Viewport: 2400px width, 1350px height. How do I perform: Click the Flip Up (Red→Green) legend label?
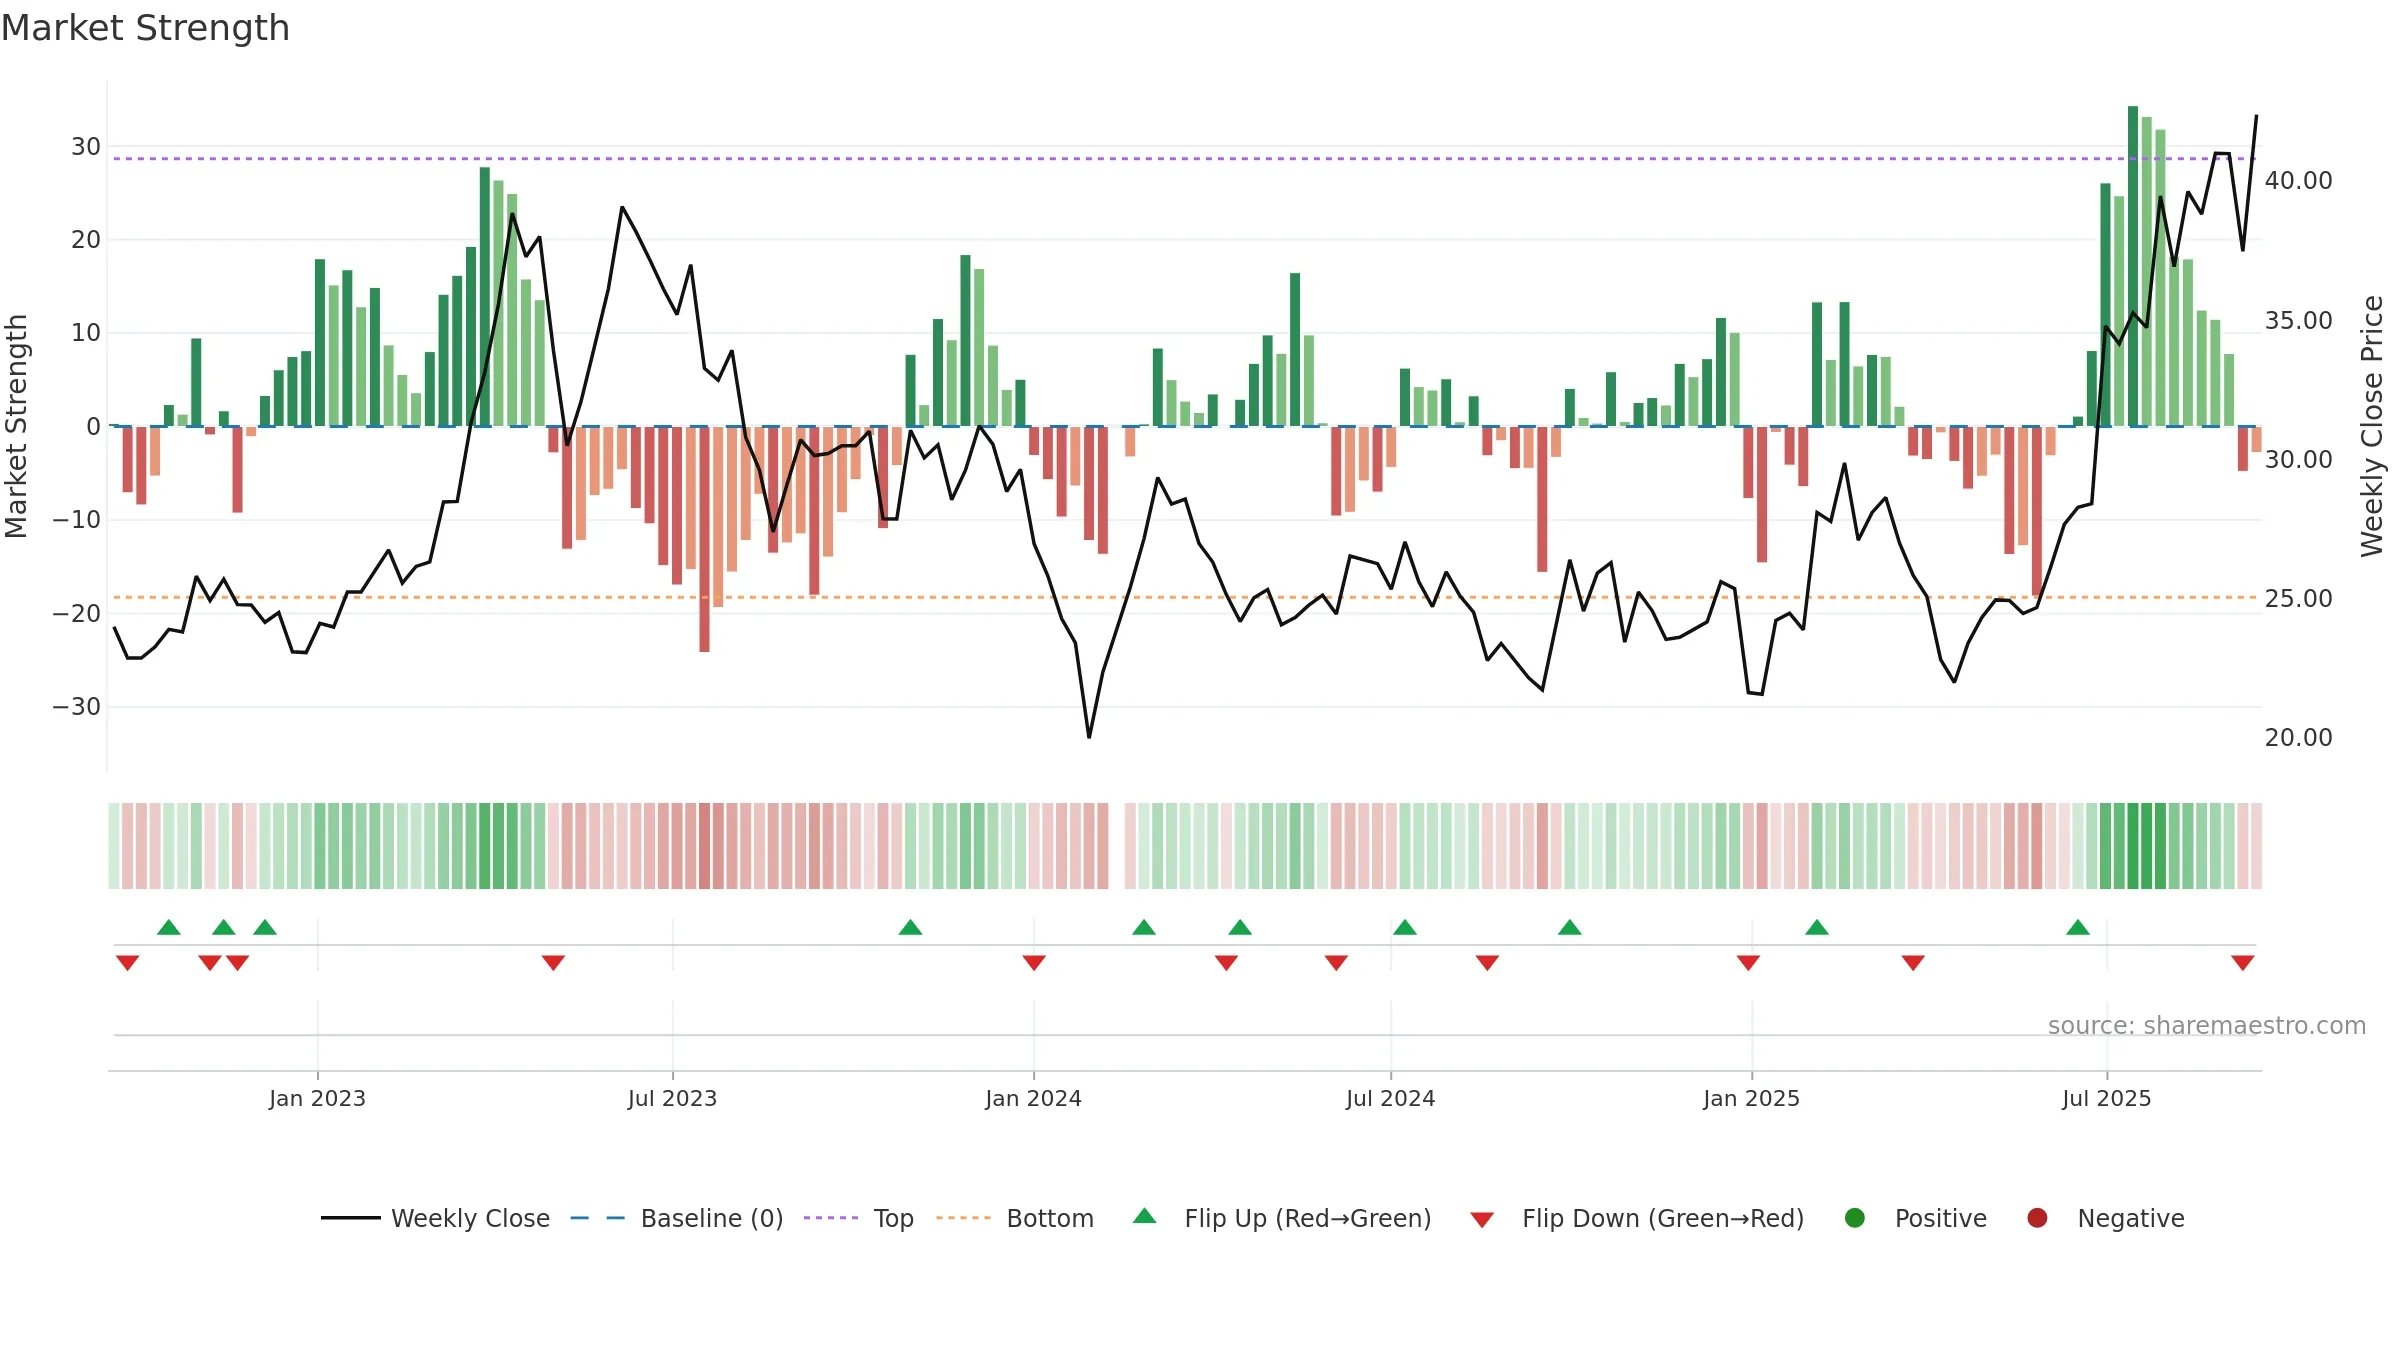click(x=1308, y=1218)
